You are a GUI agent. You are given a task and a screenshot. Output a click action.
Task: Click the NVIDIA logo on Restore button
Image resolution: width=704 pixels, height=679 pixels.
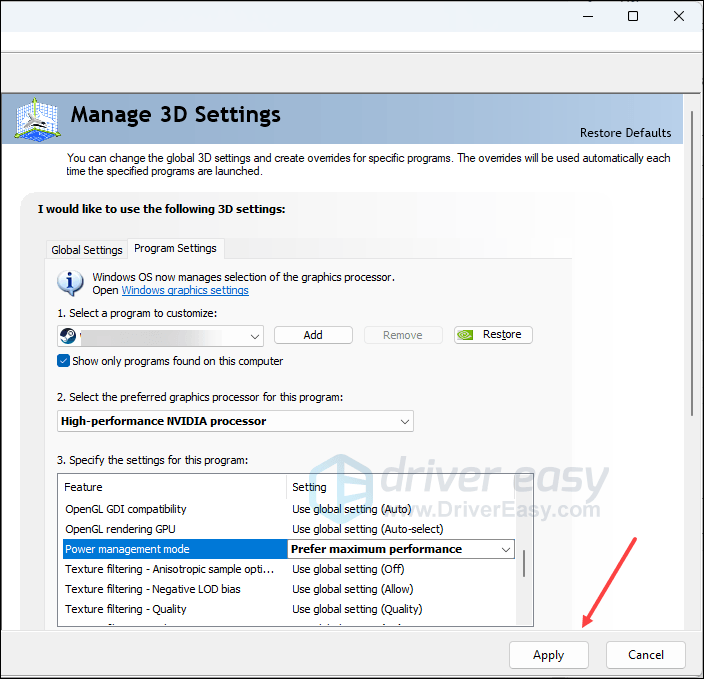click(466, 335)
